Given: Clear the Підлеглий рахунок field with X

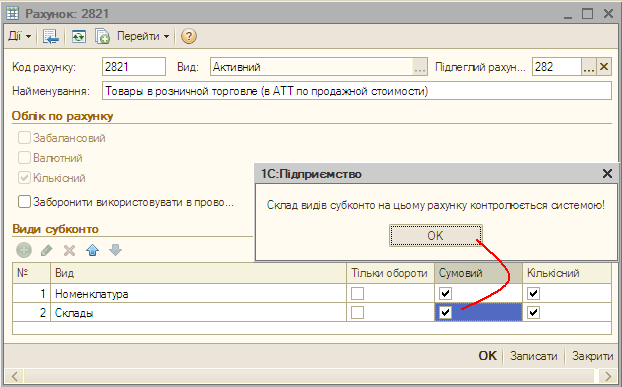Looking at the screenshot, I should coord(604,67).
